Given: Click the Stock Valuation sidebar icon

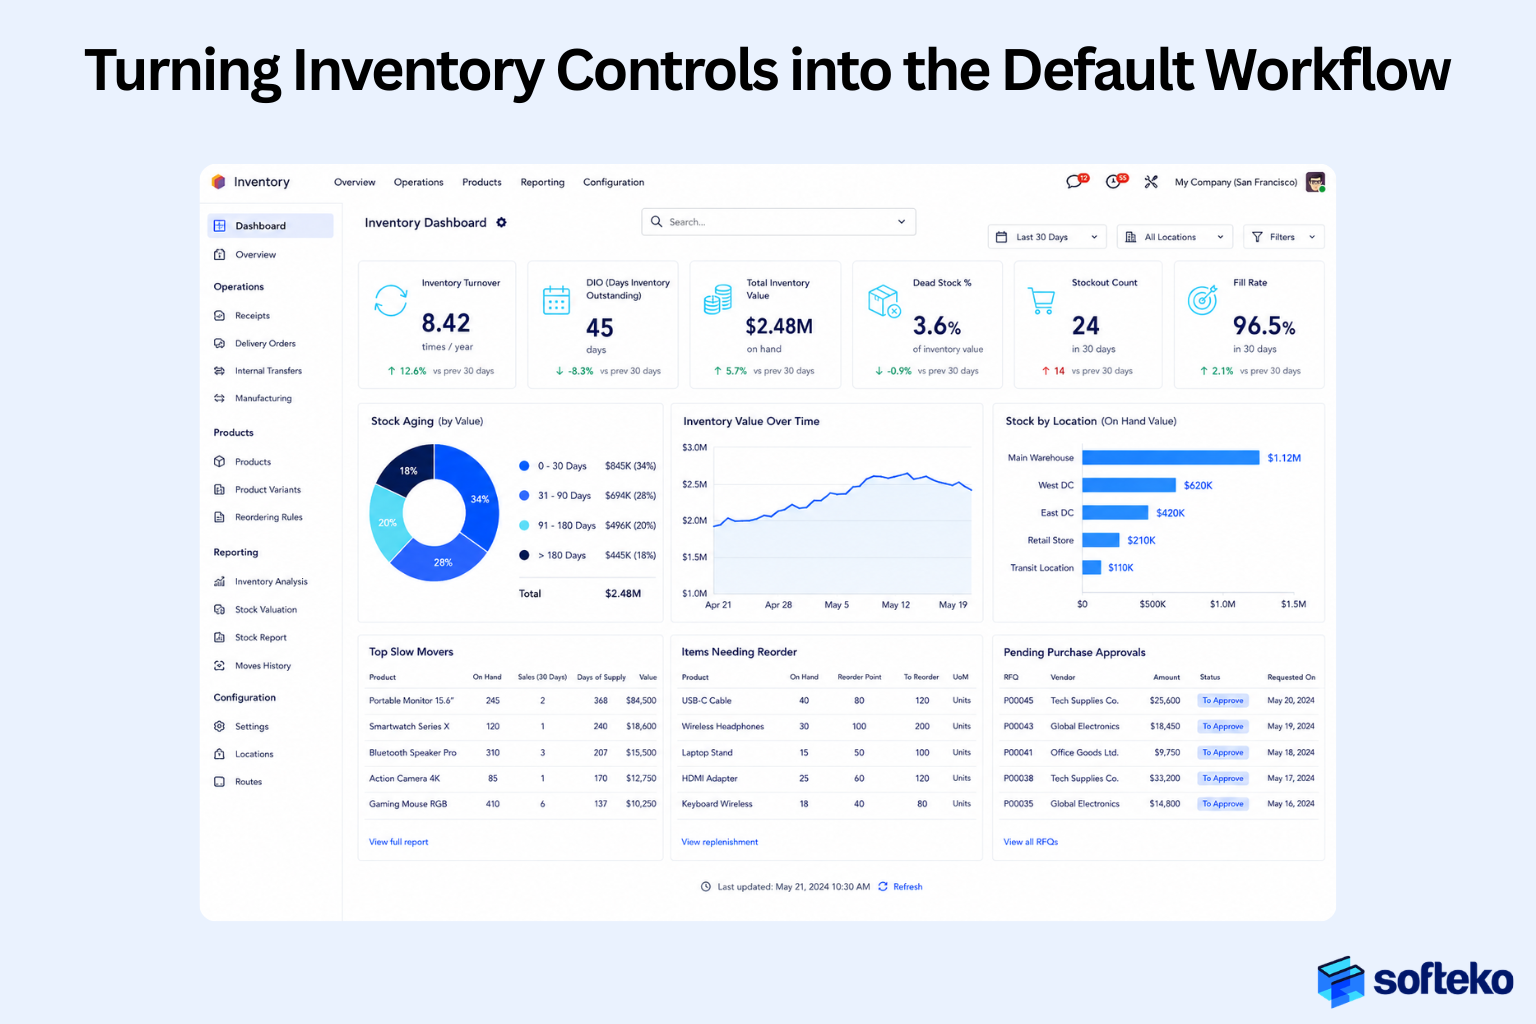Looking at the screenshot, I should 220,610.
